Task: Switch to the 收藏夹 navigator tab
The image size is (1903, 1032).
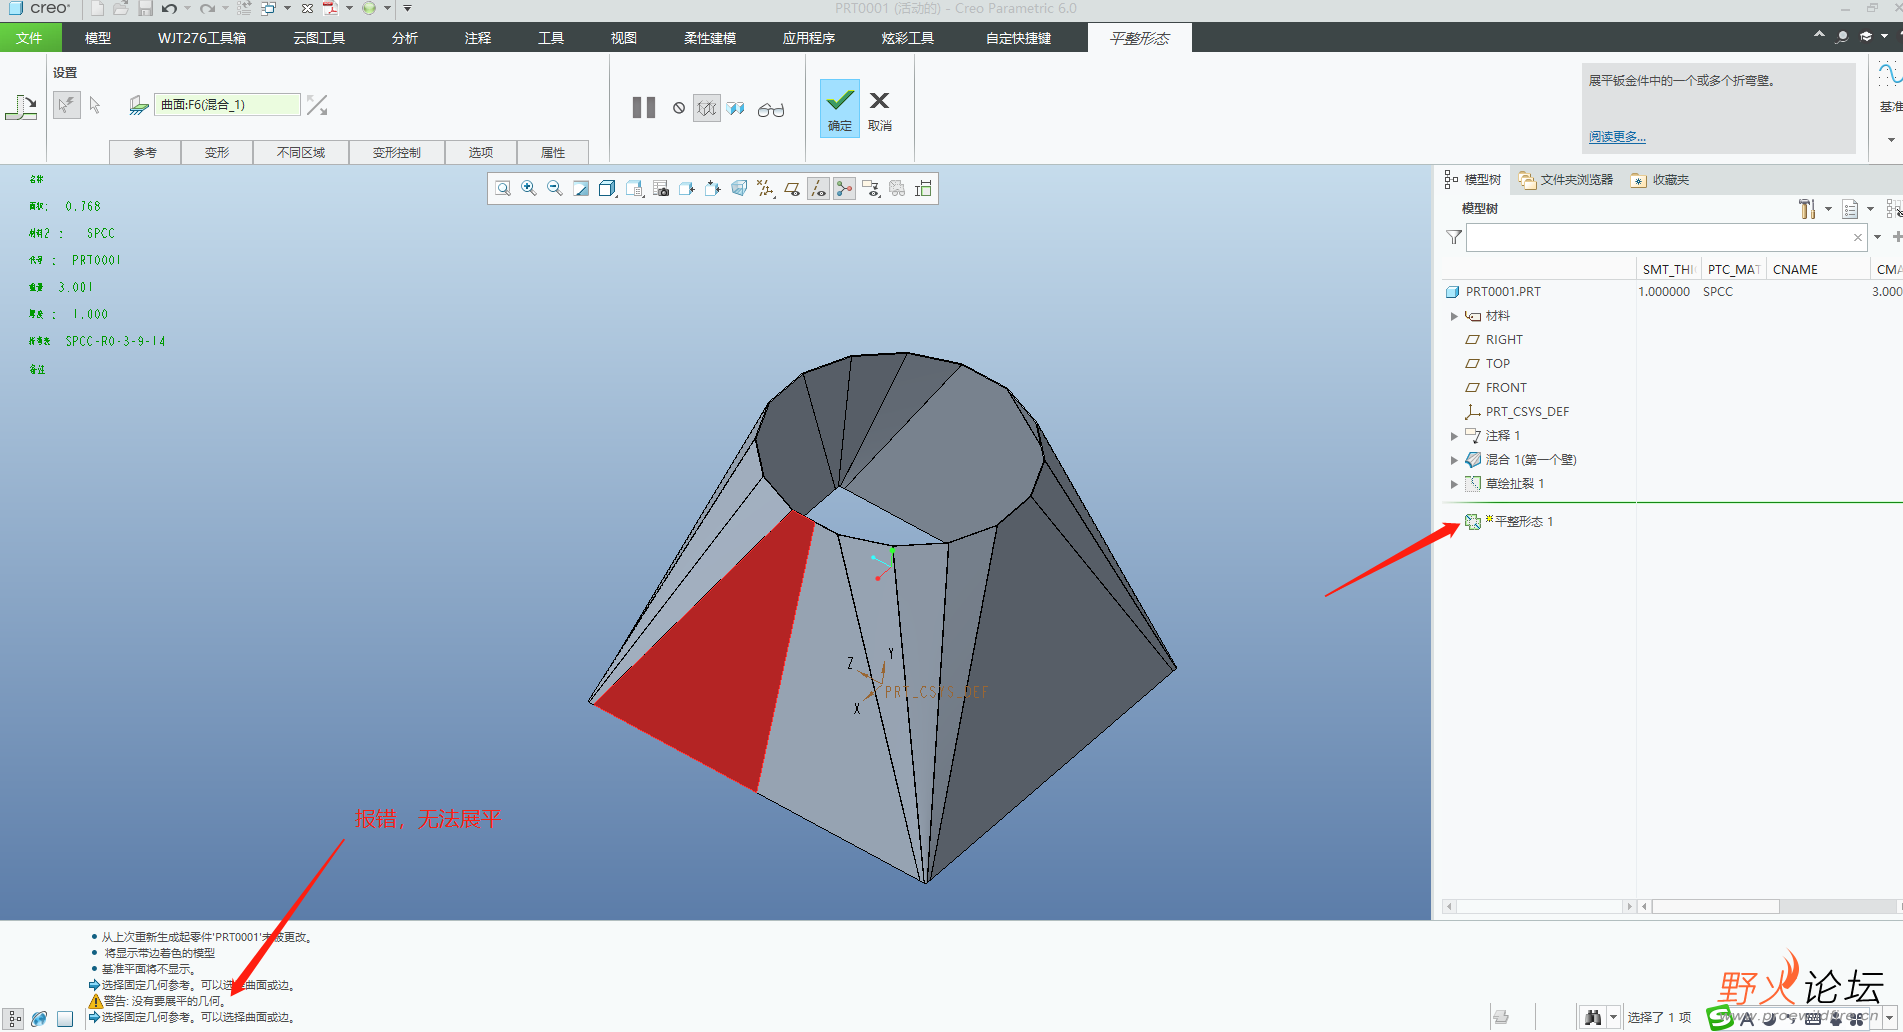Action: (1660, 180)
